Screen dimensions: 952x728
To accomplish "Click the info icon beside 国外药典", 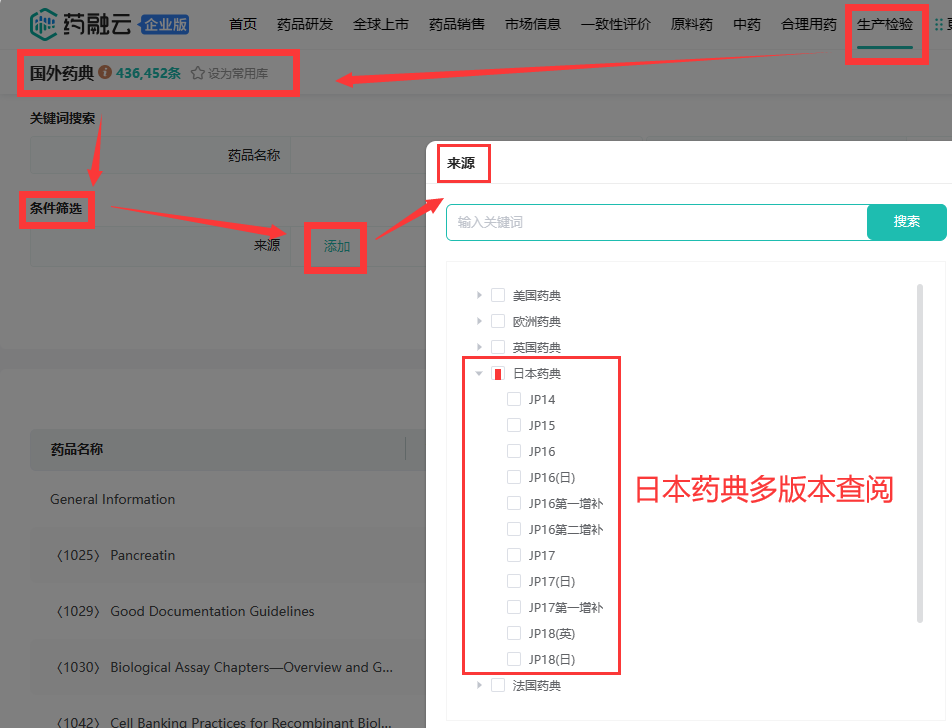I will tap(105, 72).
